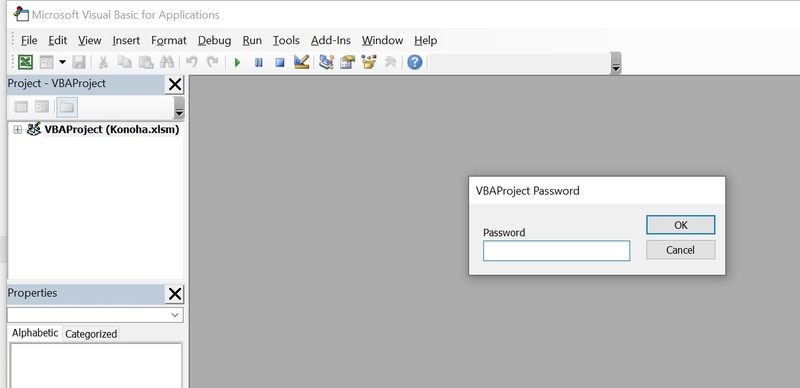The height and width of the screenshot is (388, 800).
Task: Open the Insert menu
Action: (126, 40)
